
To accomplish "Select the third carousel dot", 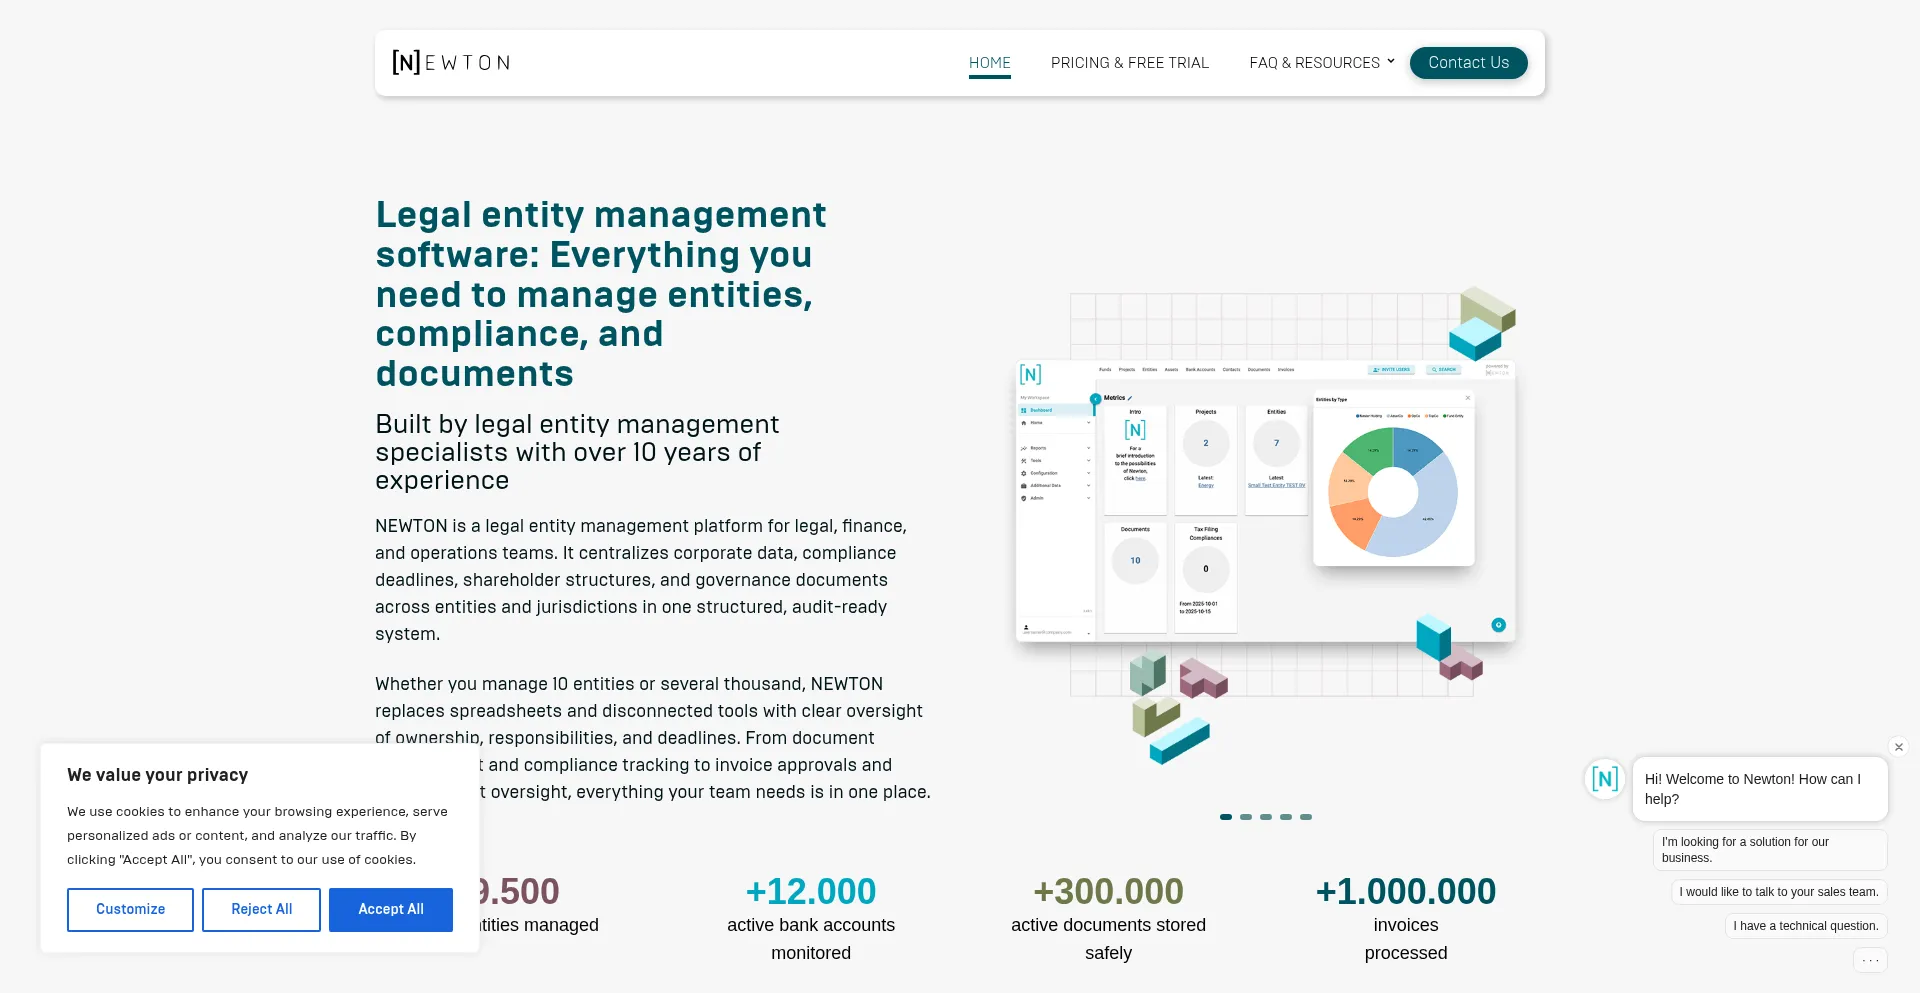I will coord(1266,817).
